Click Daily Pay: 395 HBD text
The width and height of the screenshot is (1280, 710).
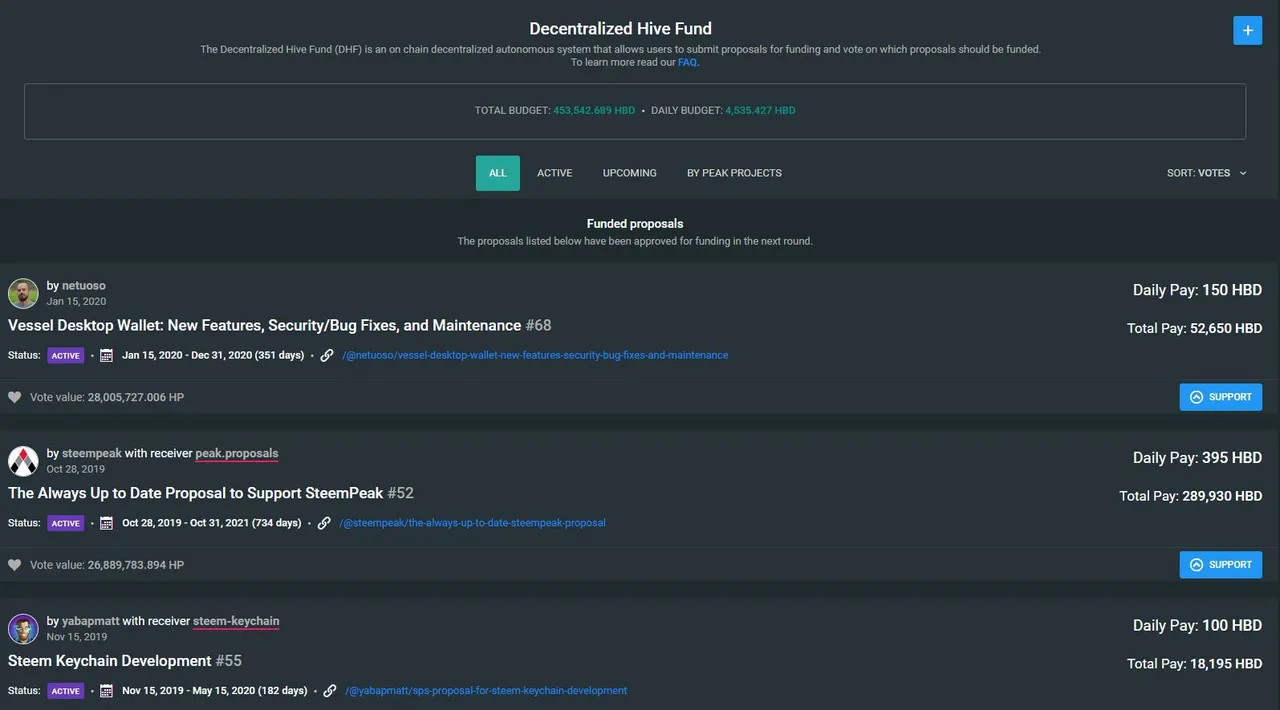[1197, 458]
